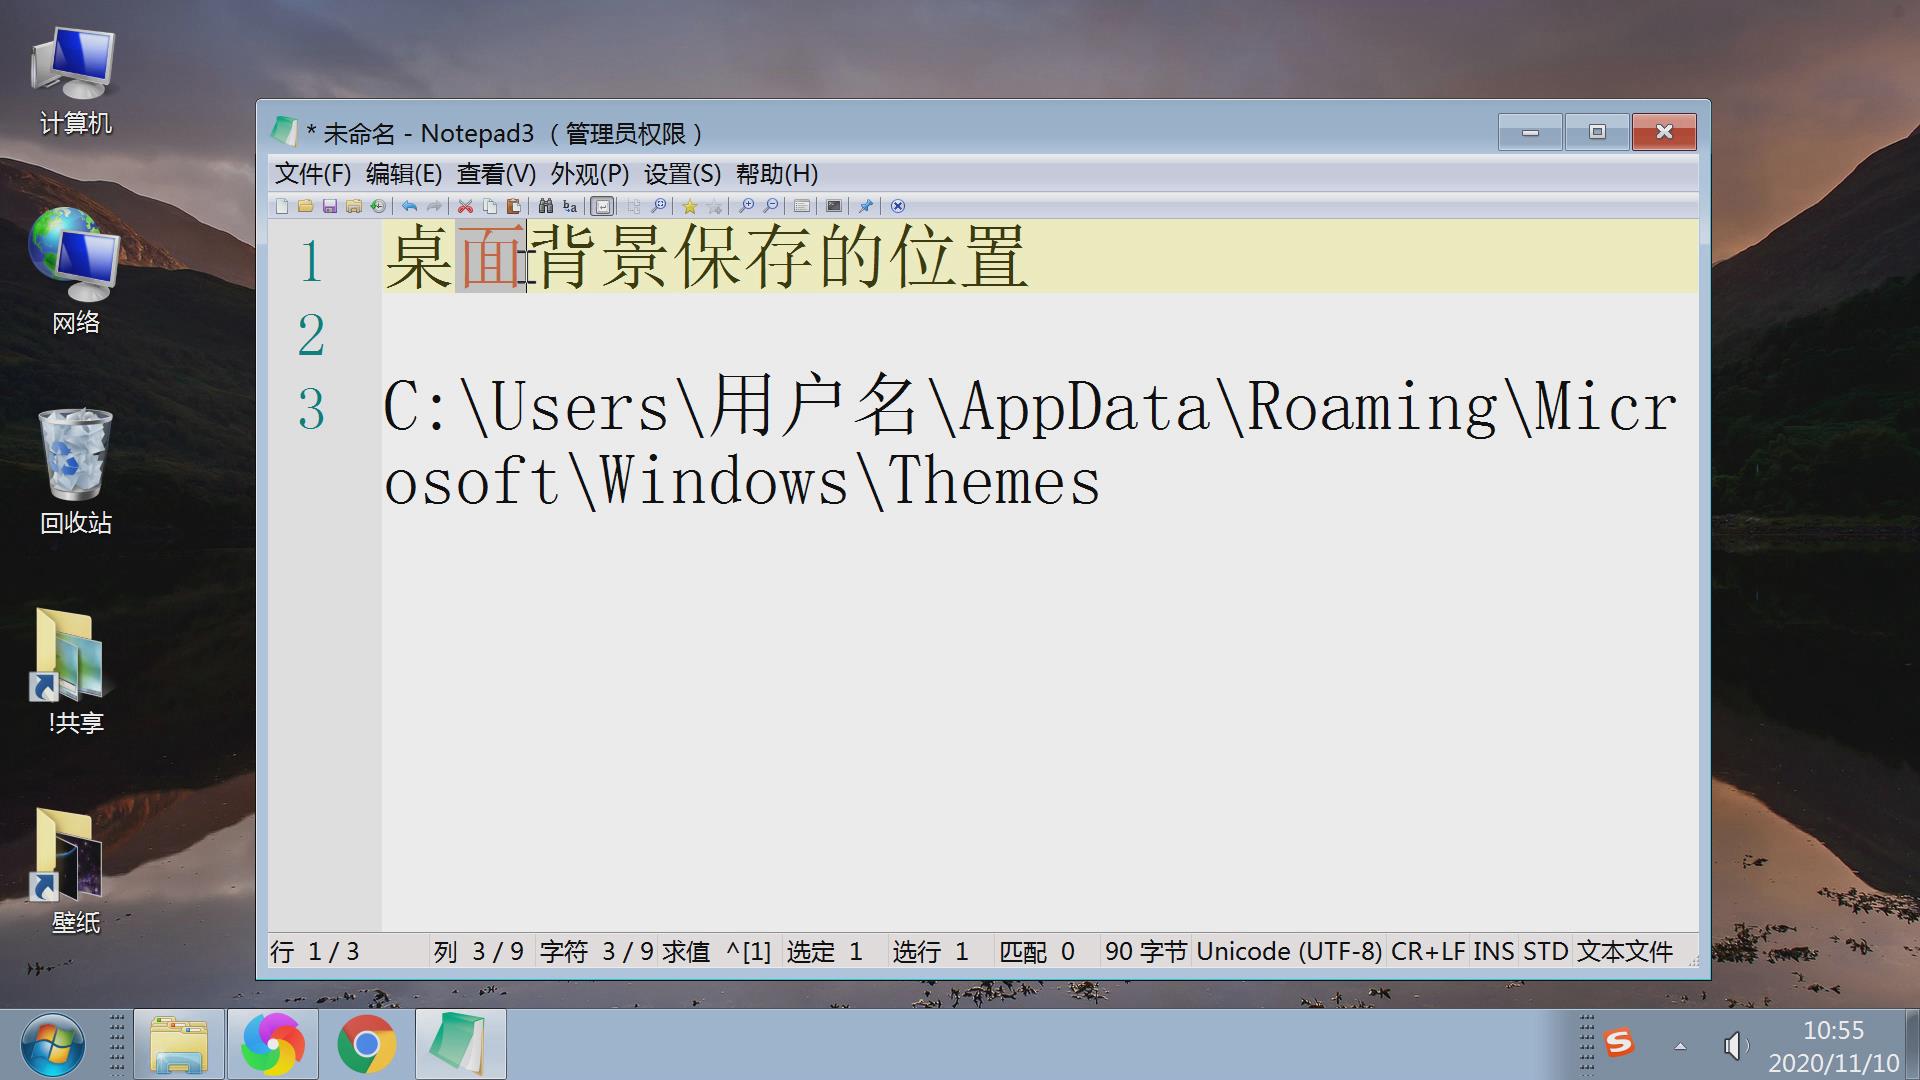
Task: Toggle always on top pin icon
Action: (866, 206)
